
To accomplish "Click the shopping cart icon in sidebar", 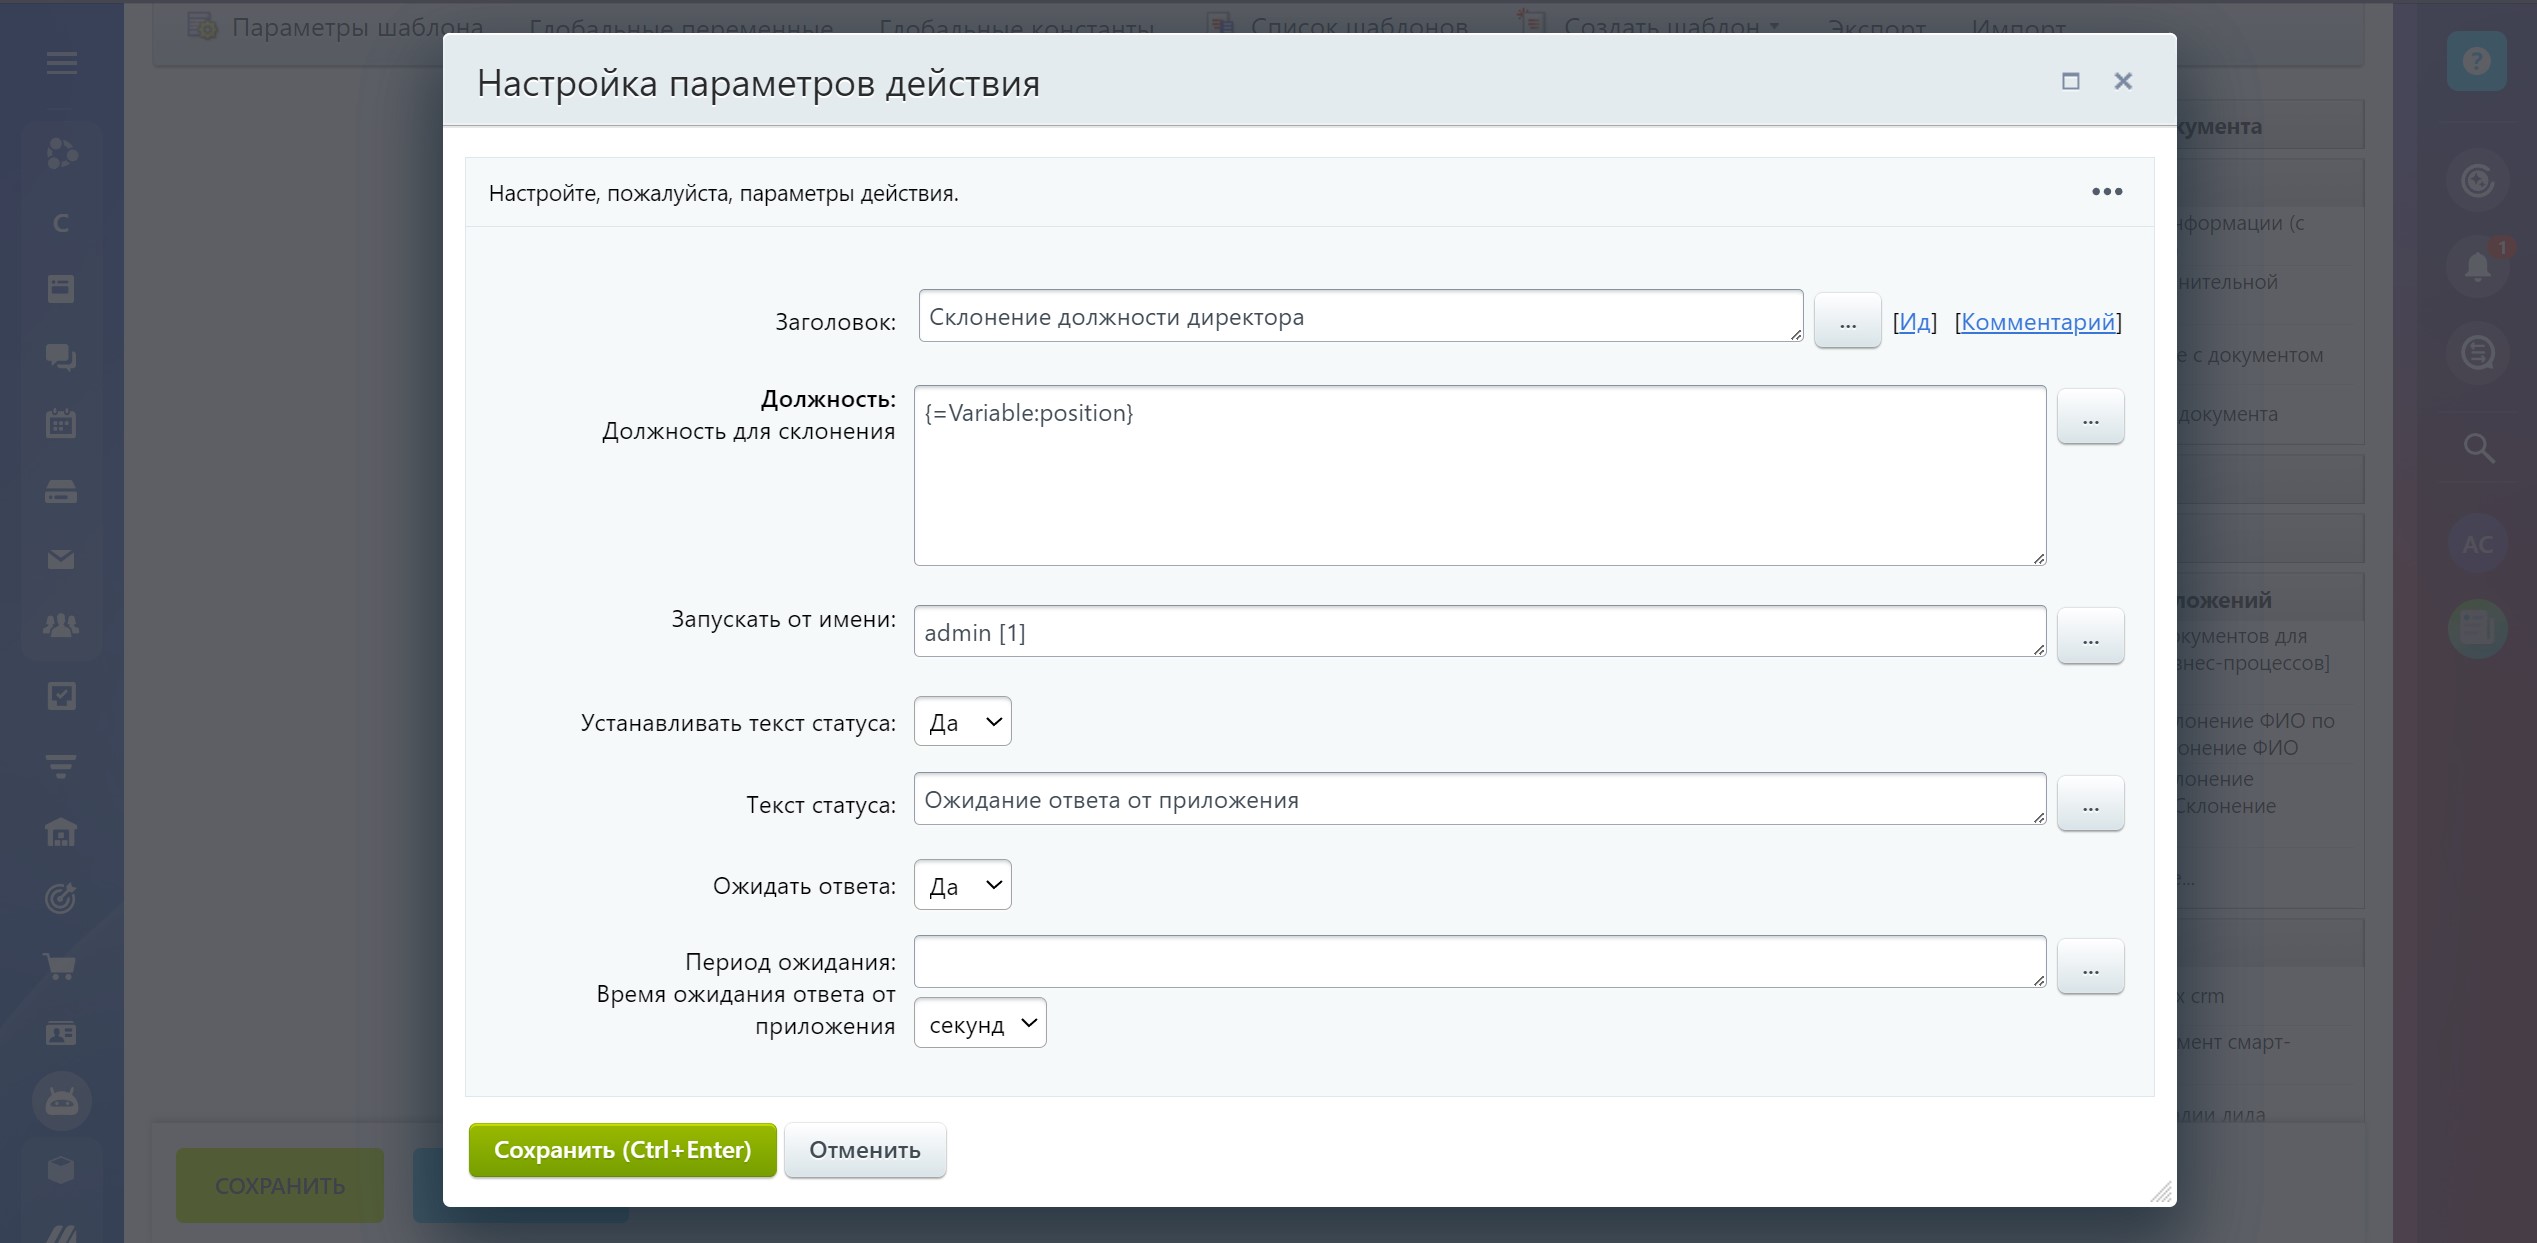I will click(61, 967).
